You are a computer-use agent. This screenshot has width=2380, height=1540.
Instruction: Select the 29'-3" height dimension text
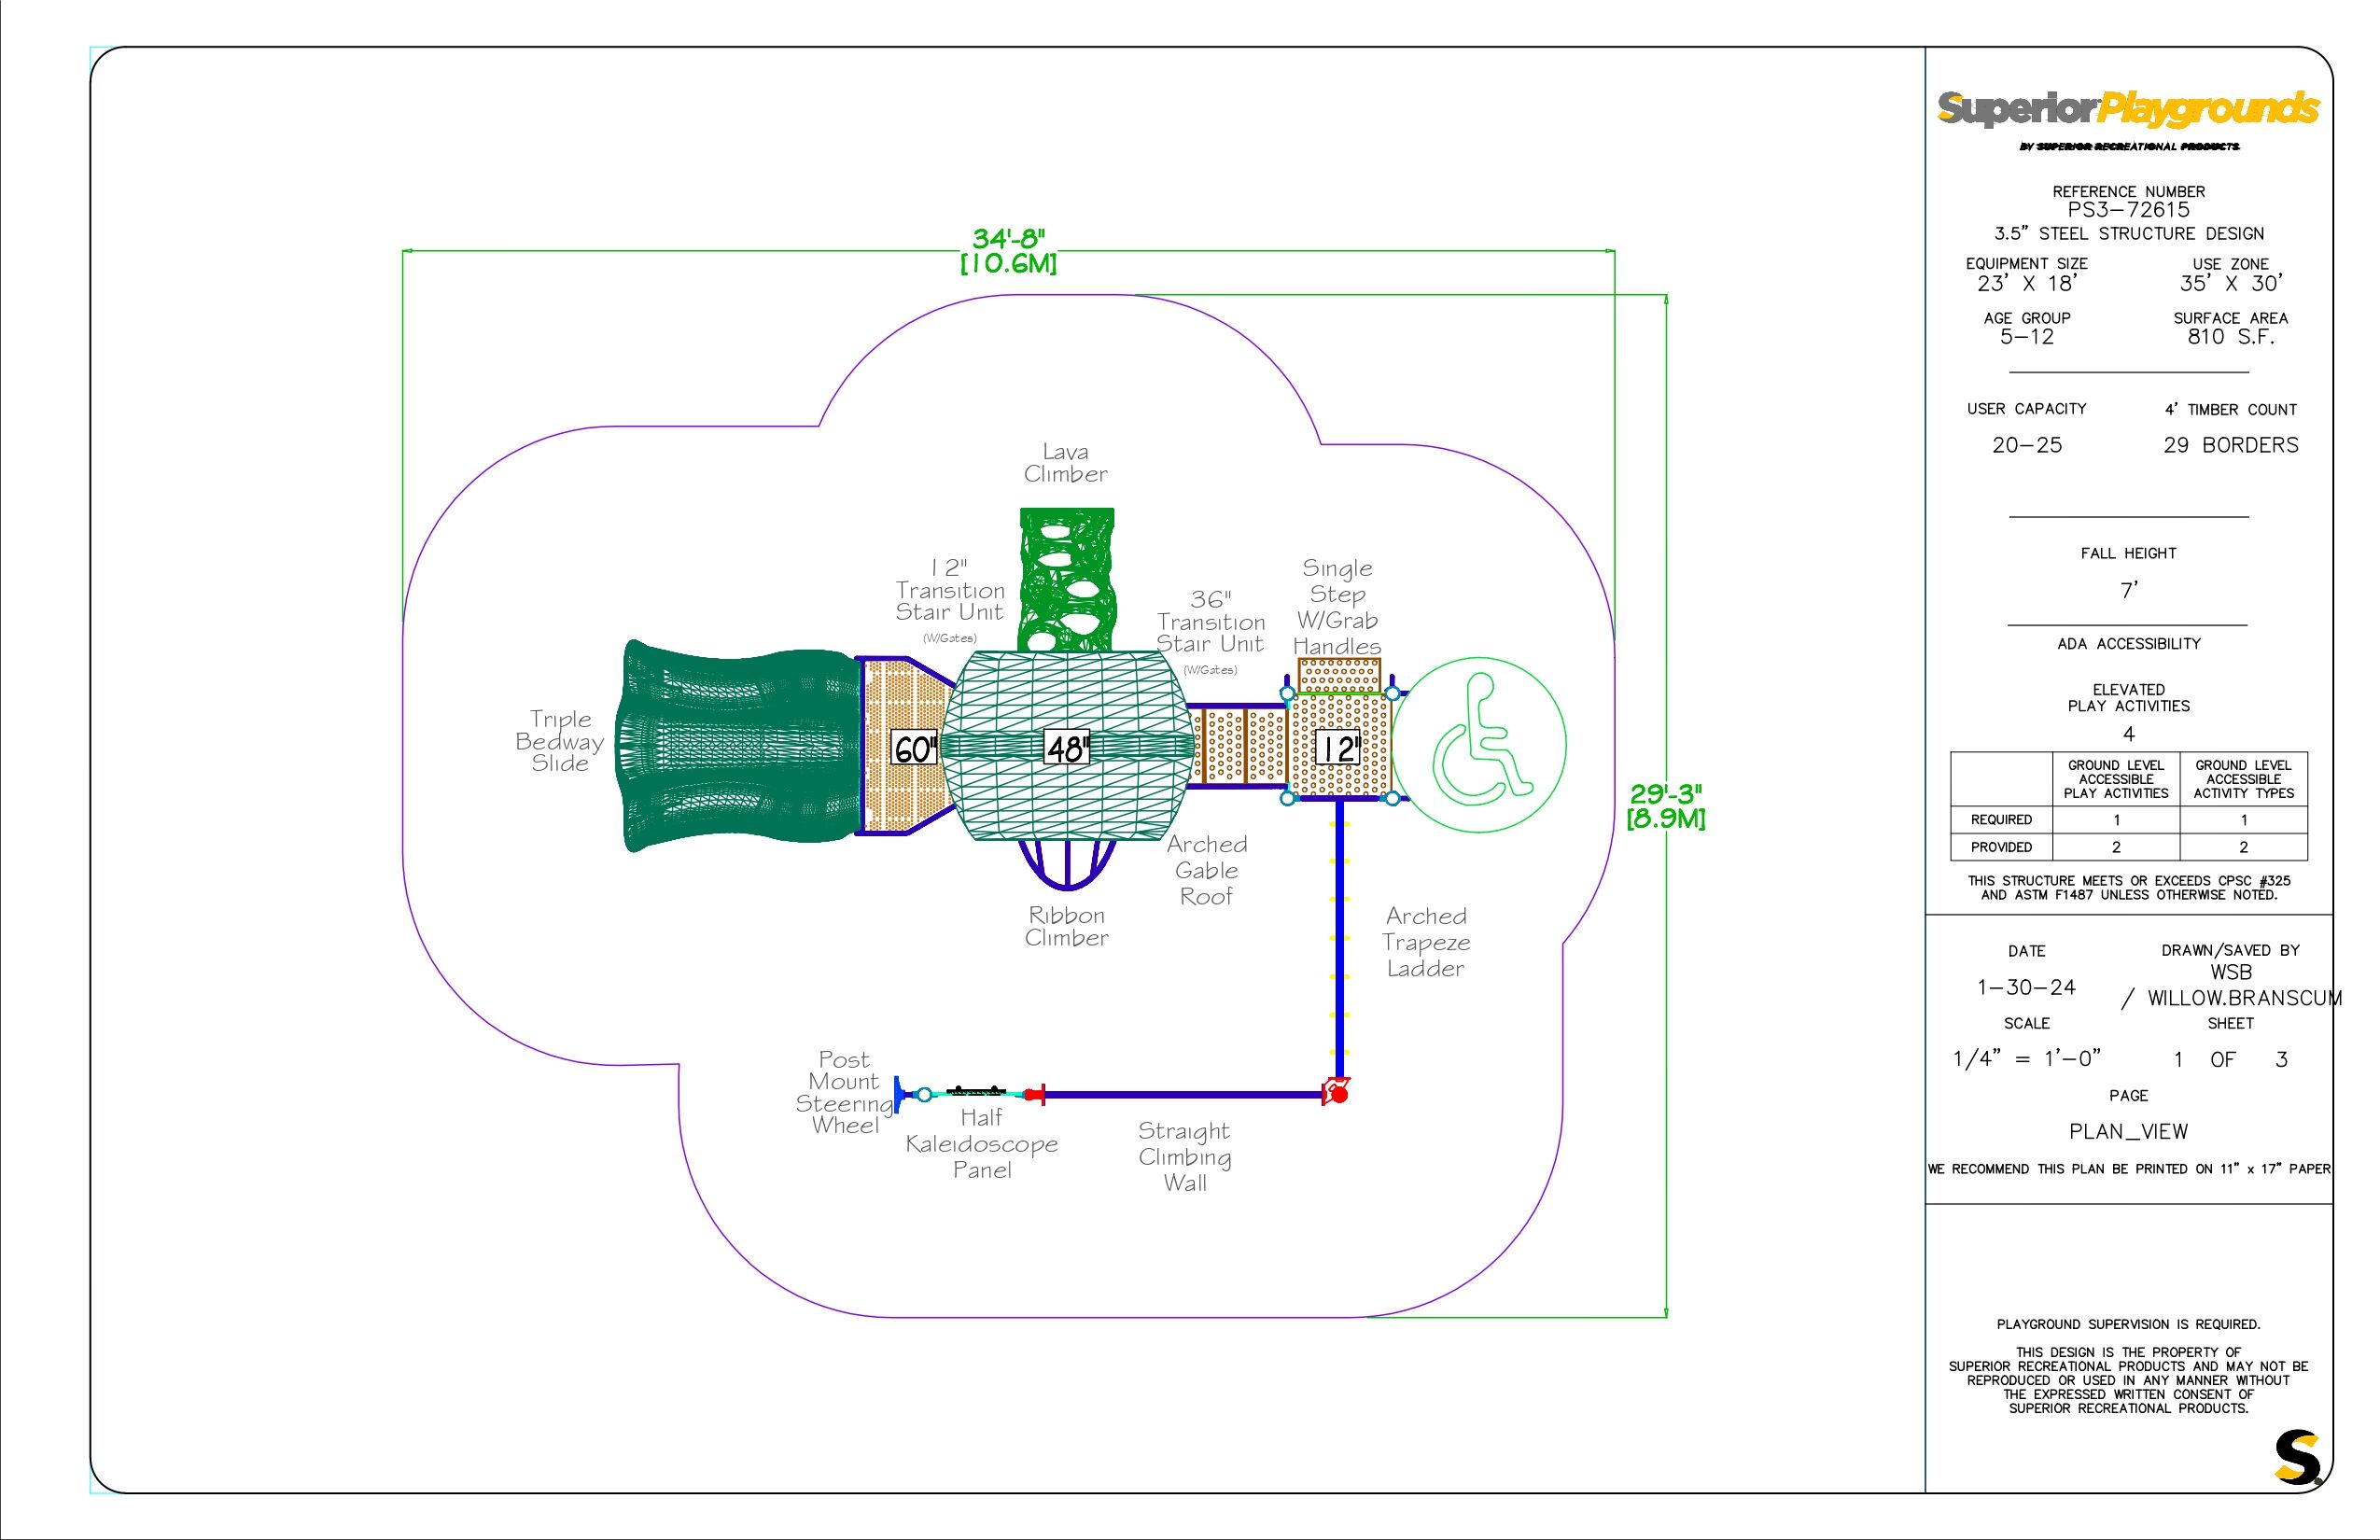coord(1665,794)
